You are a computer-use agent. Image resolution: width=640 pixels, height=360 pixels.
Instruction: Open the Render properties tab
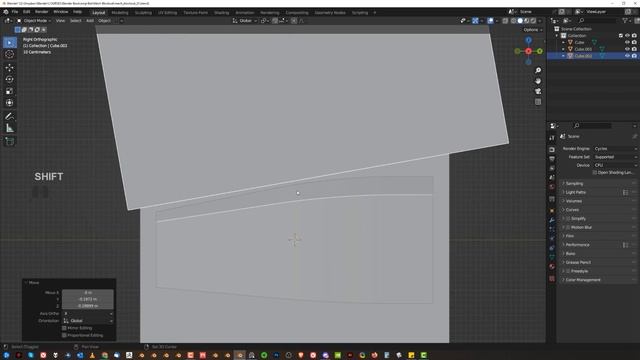pyautogui.click(x=552, y=149)
